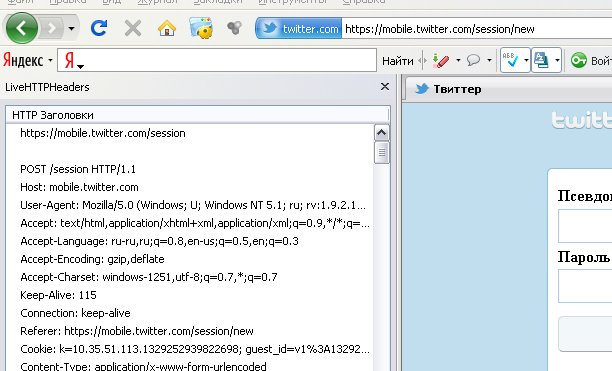Click the twitter.com site identity badge

tap(299, 28)
